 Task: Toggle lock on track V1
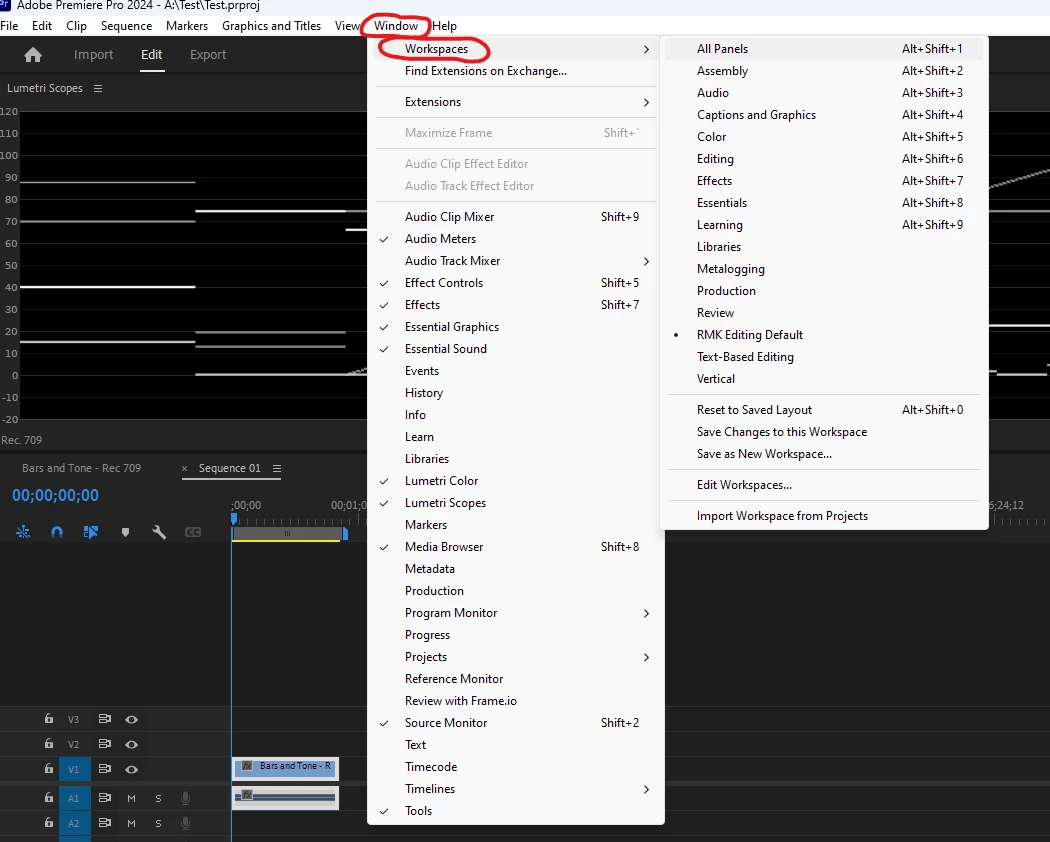coord(49,768)
